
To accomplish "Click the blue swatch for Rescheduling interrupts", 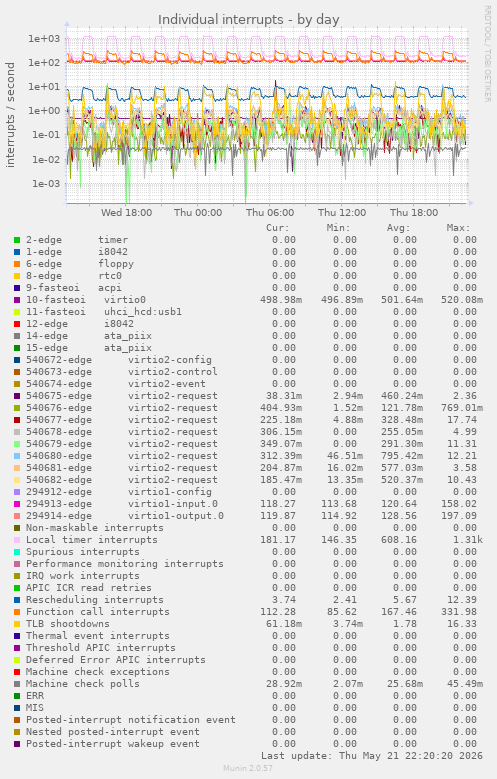I will click(17, 600).
